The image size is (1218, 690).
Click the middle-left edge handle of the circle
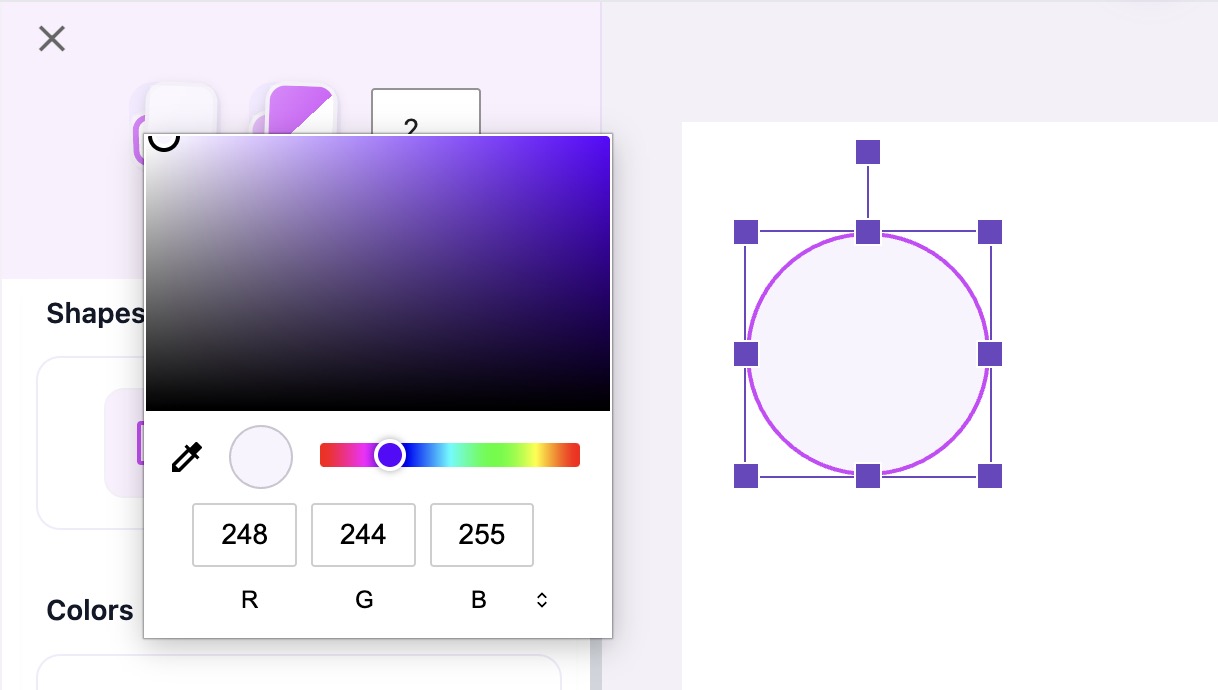coord(746,354)
